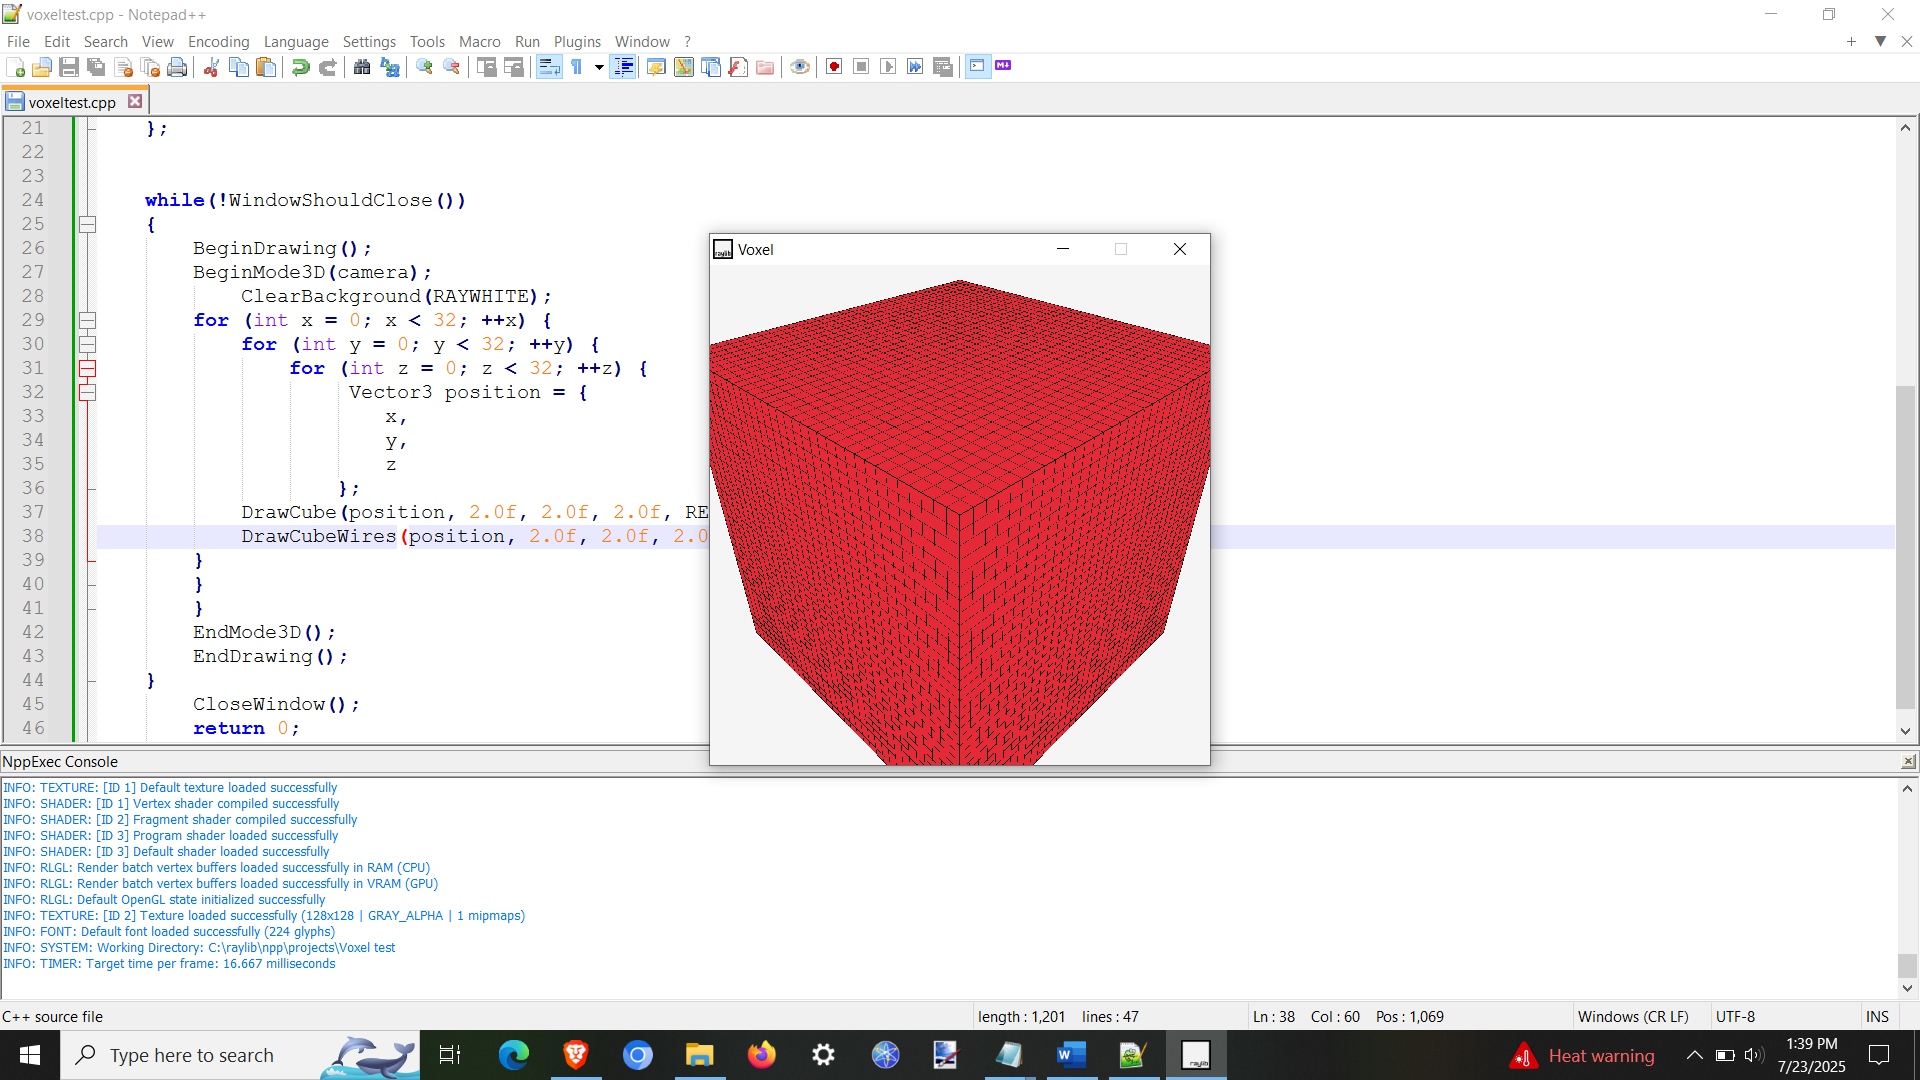Collapse the for y loop fold at line 30

[88, 344]
